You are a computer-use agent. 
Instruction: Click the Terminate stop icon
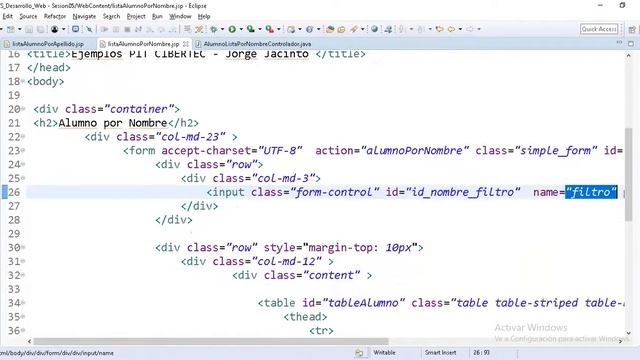127,29
